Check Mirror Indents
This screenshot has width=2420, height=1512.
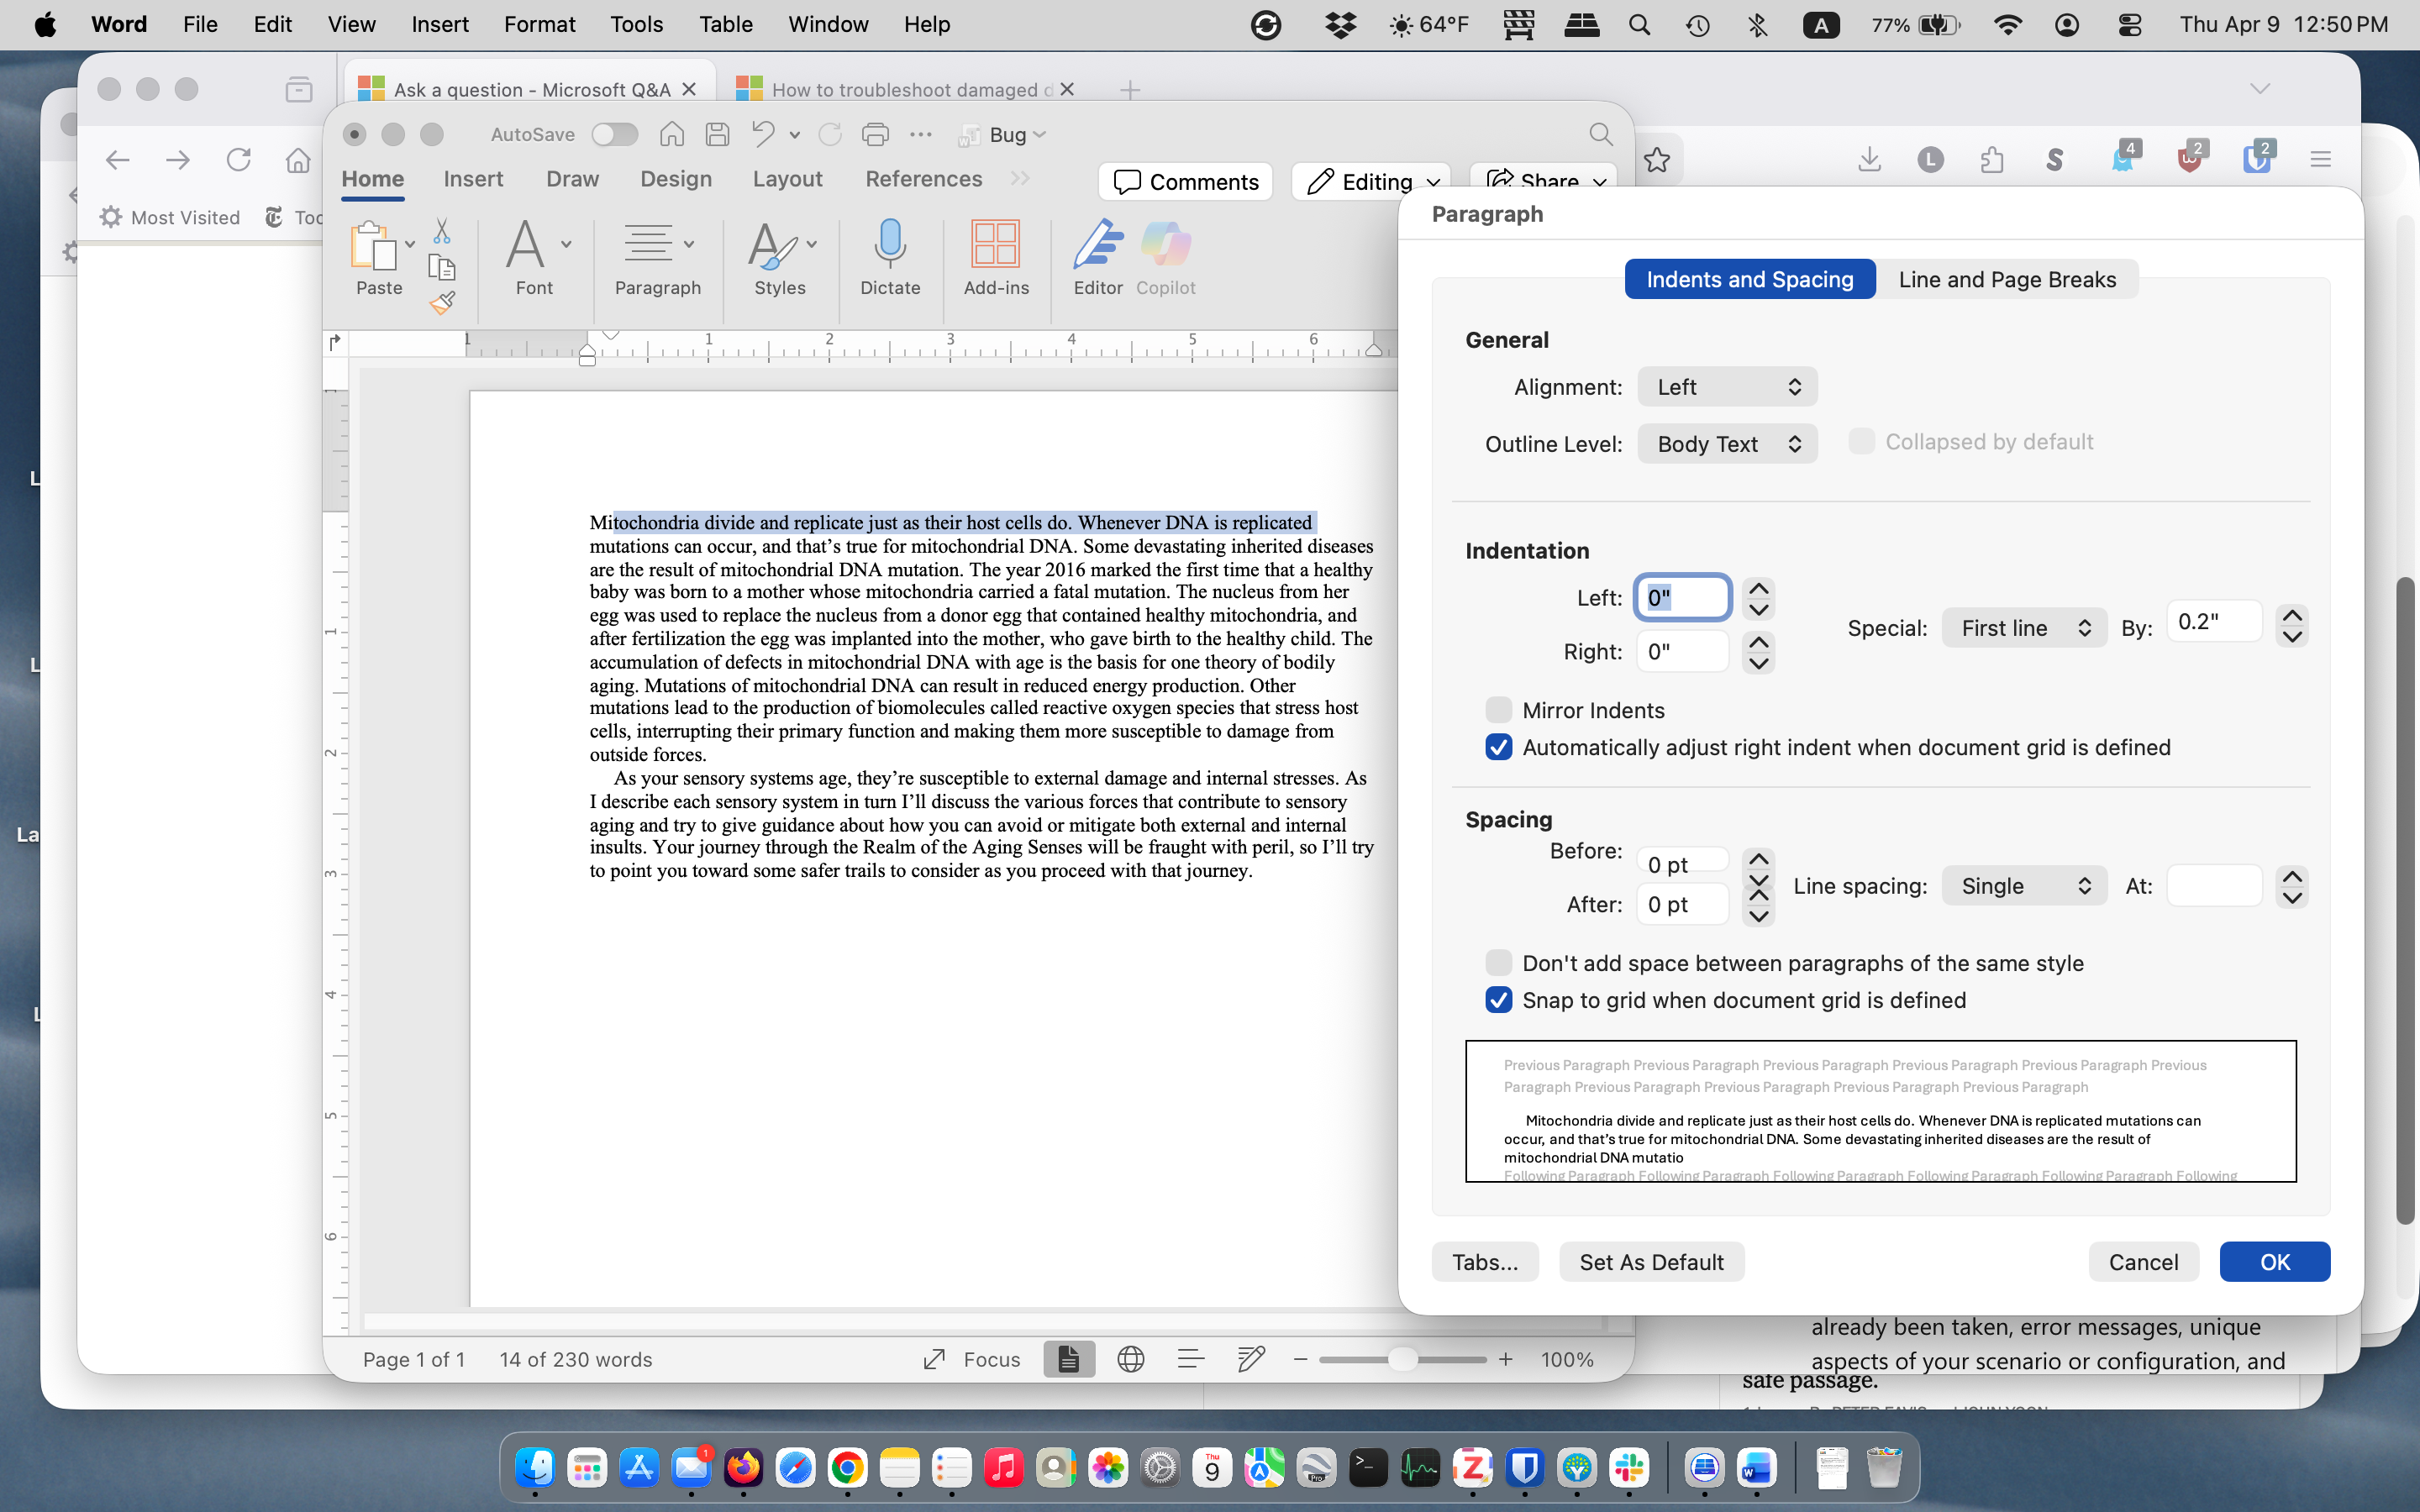1498,710
